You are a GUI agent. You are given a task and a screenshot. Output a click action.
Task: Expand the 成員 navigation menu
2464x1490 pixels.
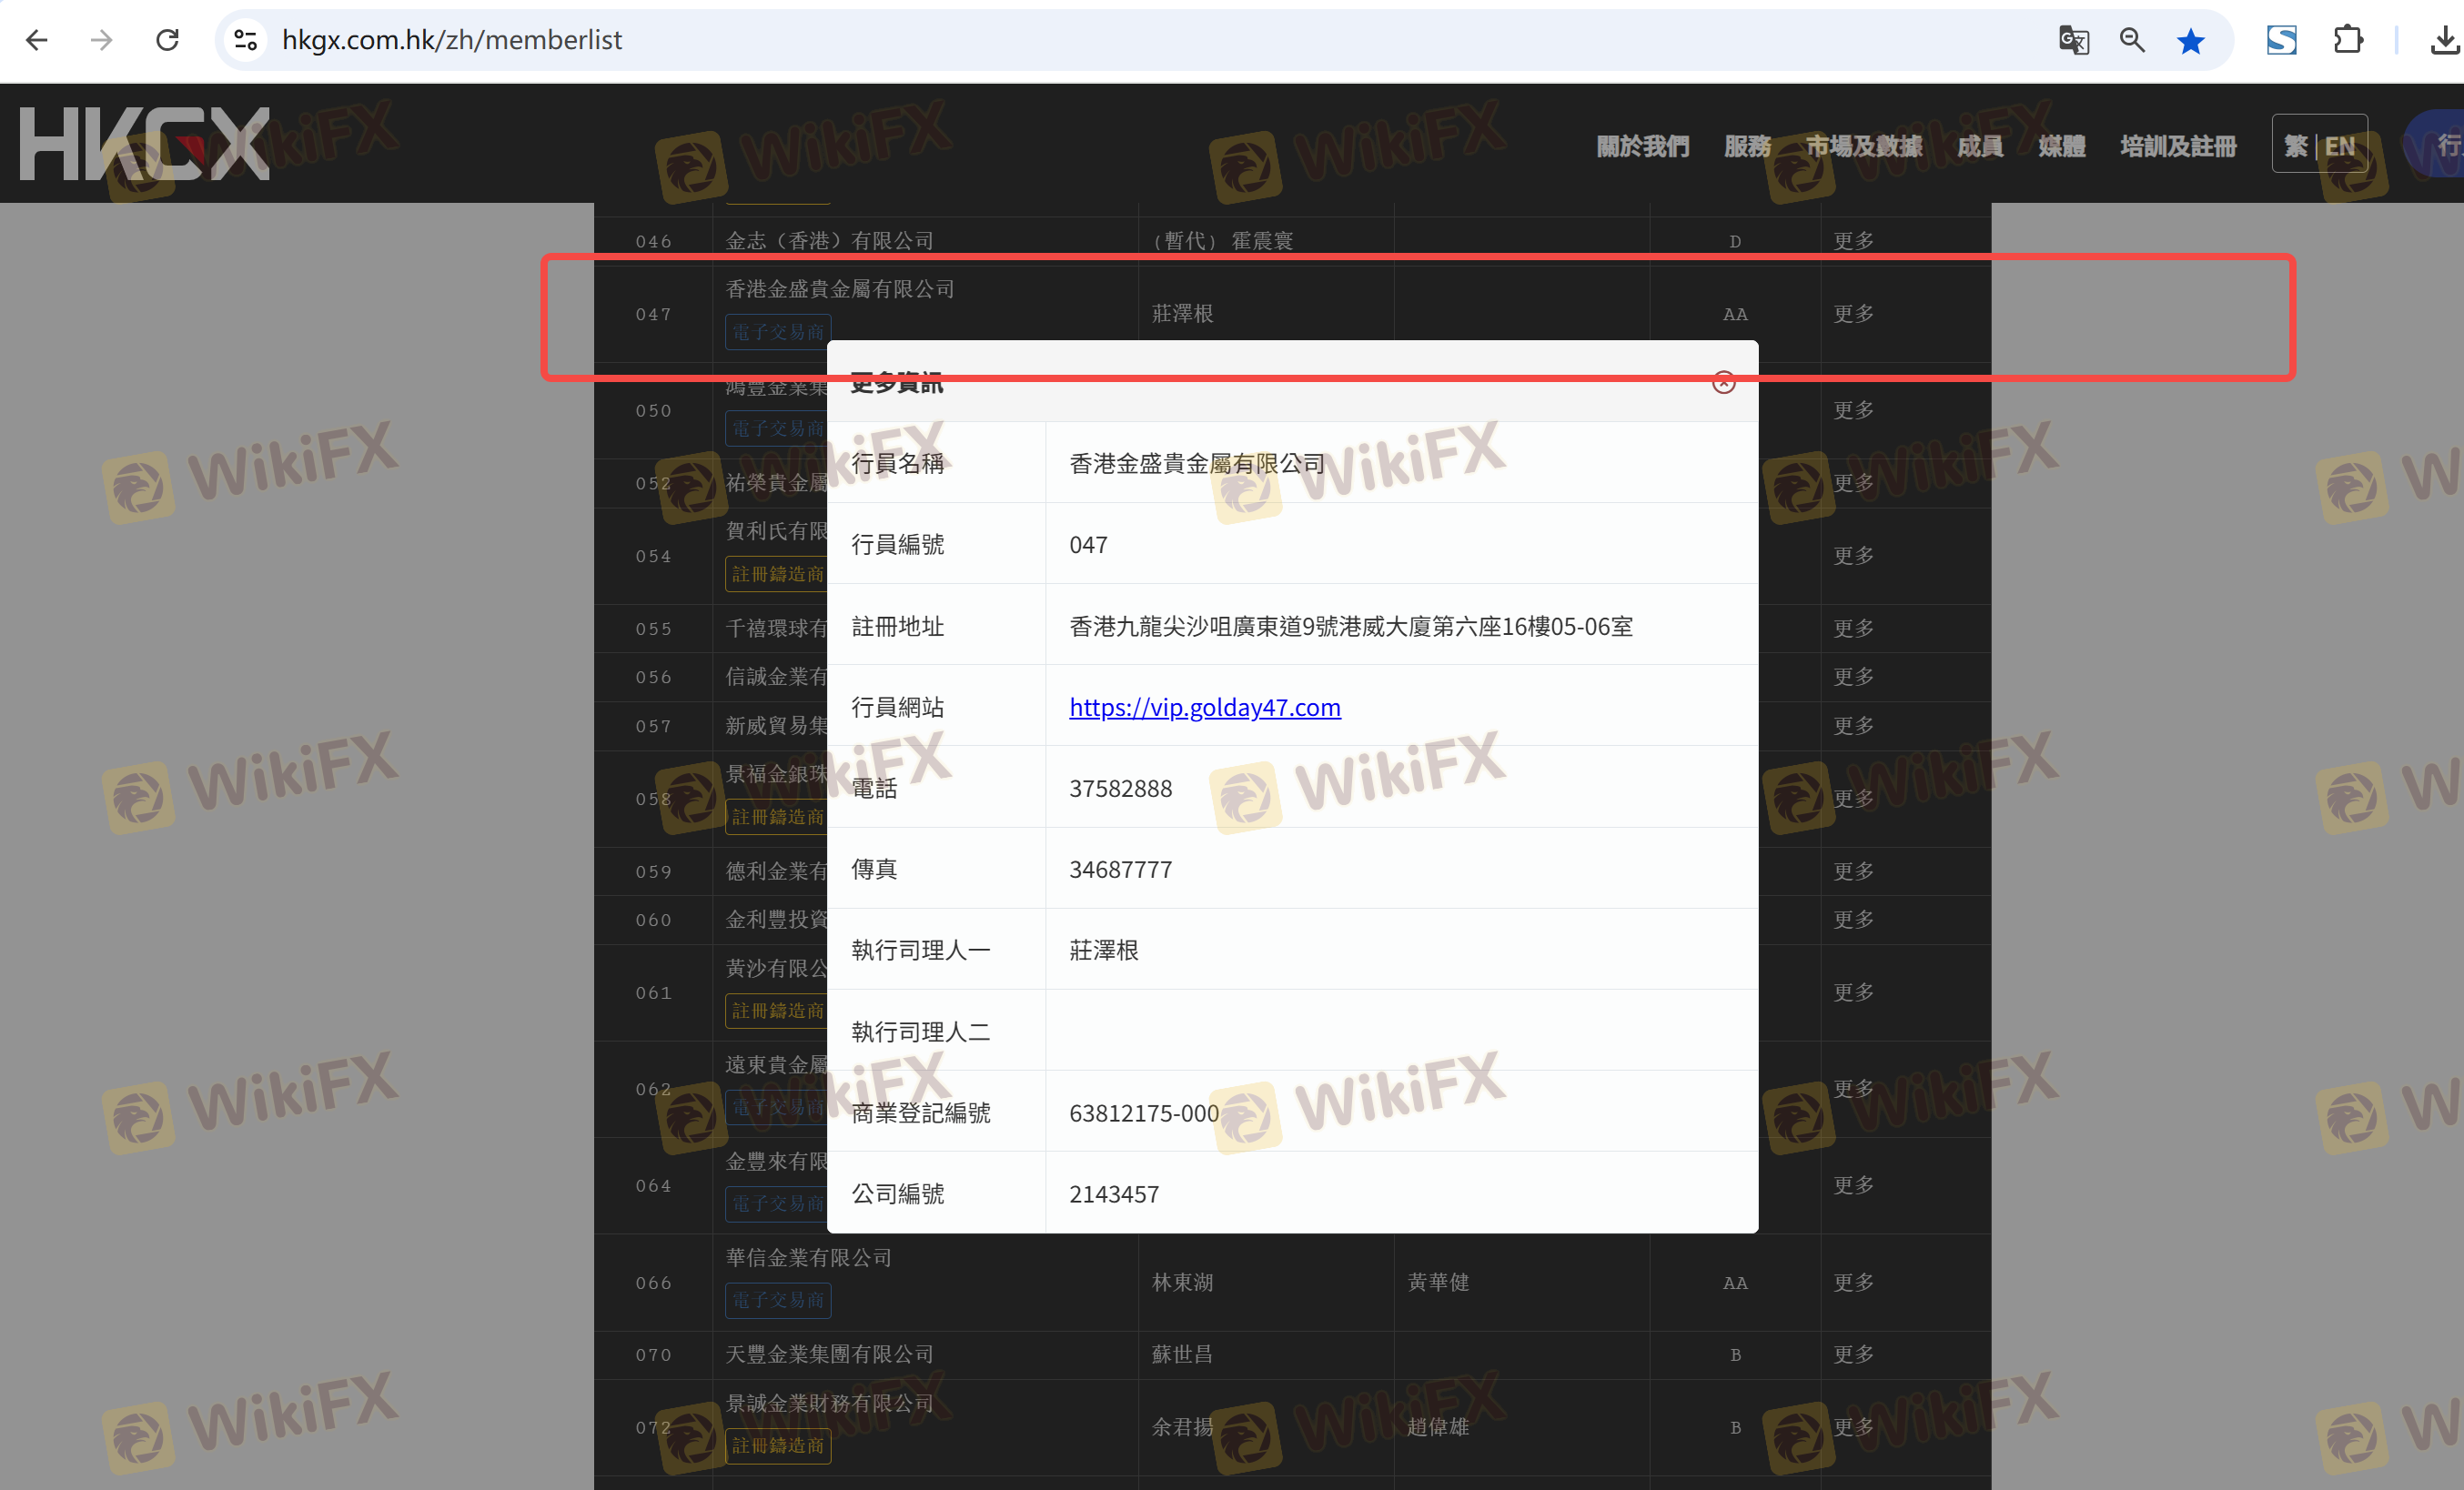click(x=1979, y=147)
